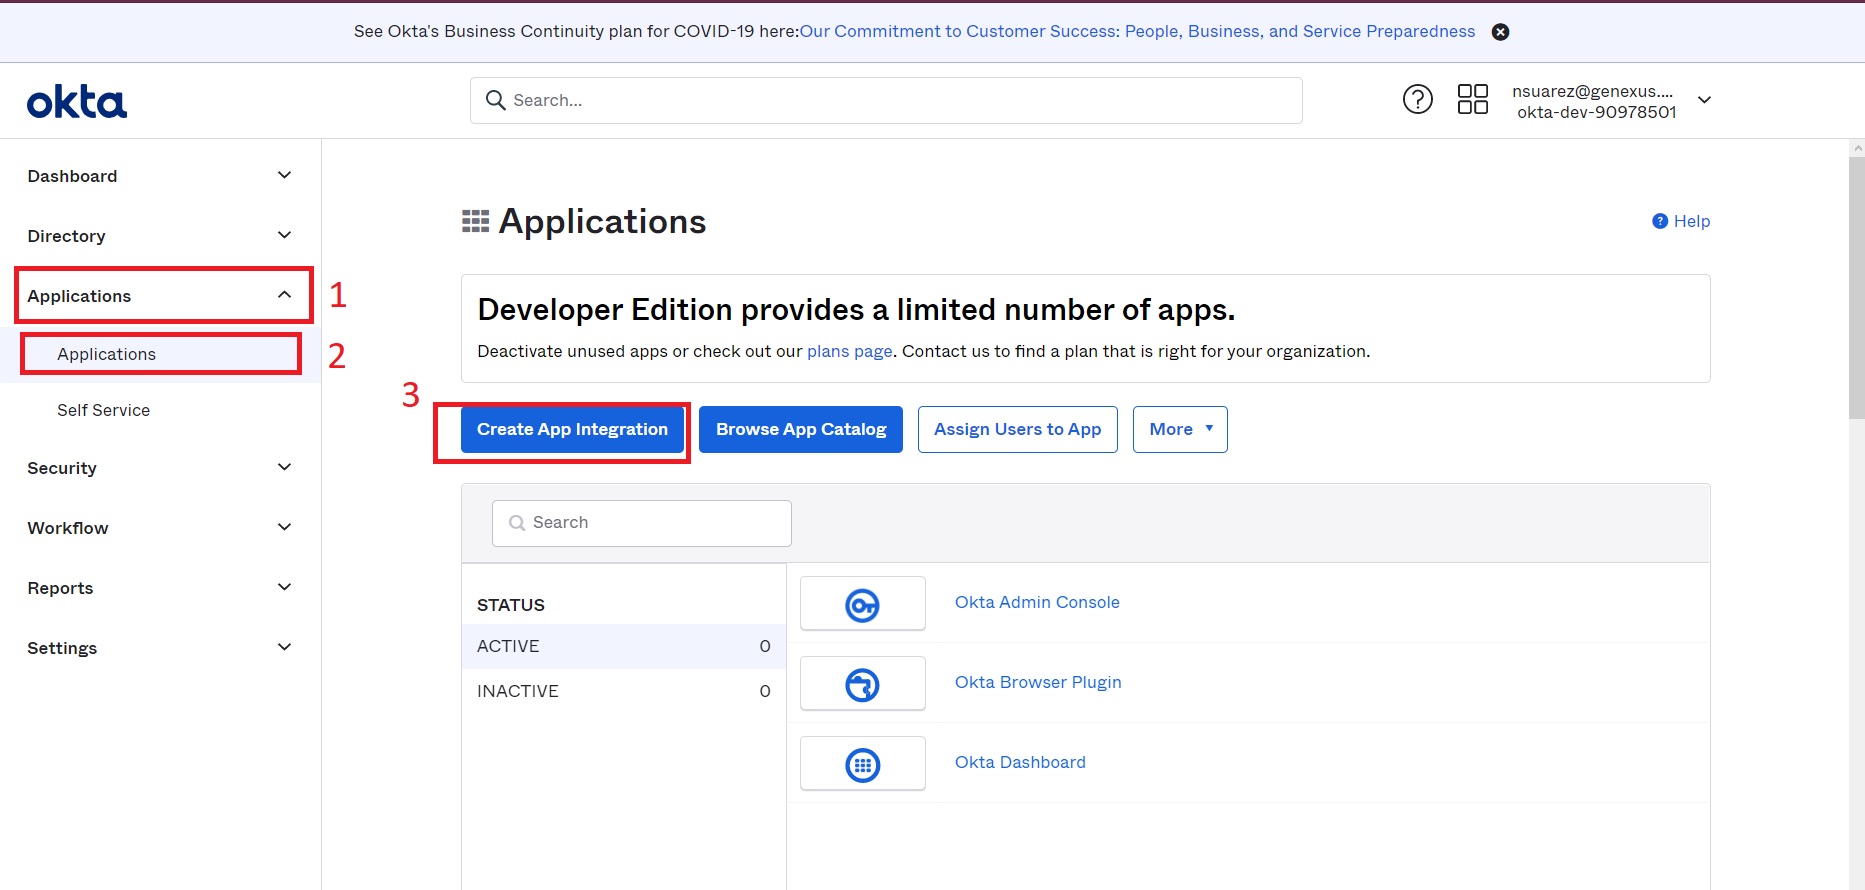Click Browse App Catalog button
Viewport: 1865px width, 890px height.
click(x=801, y=429)
